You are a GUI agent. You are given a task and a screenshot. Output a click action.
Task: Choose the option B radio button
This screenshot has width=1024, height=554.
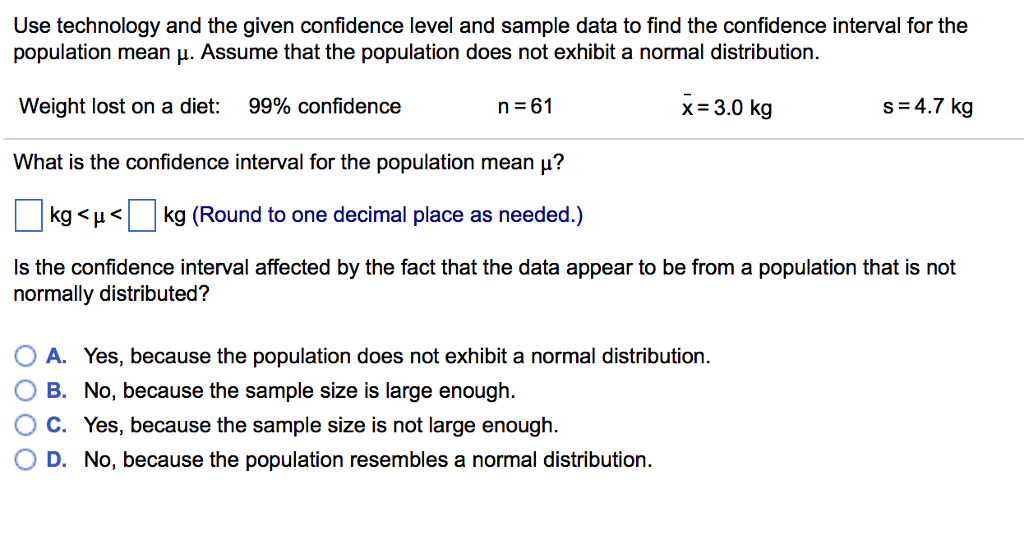pos(25,391)
